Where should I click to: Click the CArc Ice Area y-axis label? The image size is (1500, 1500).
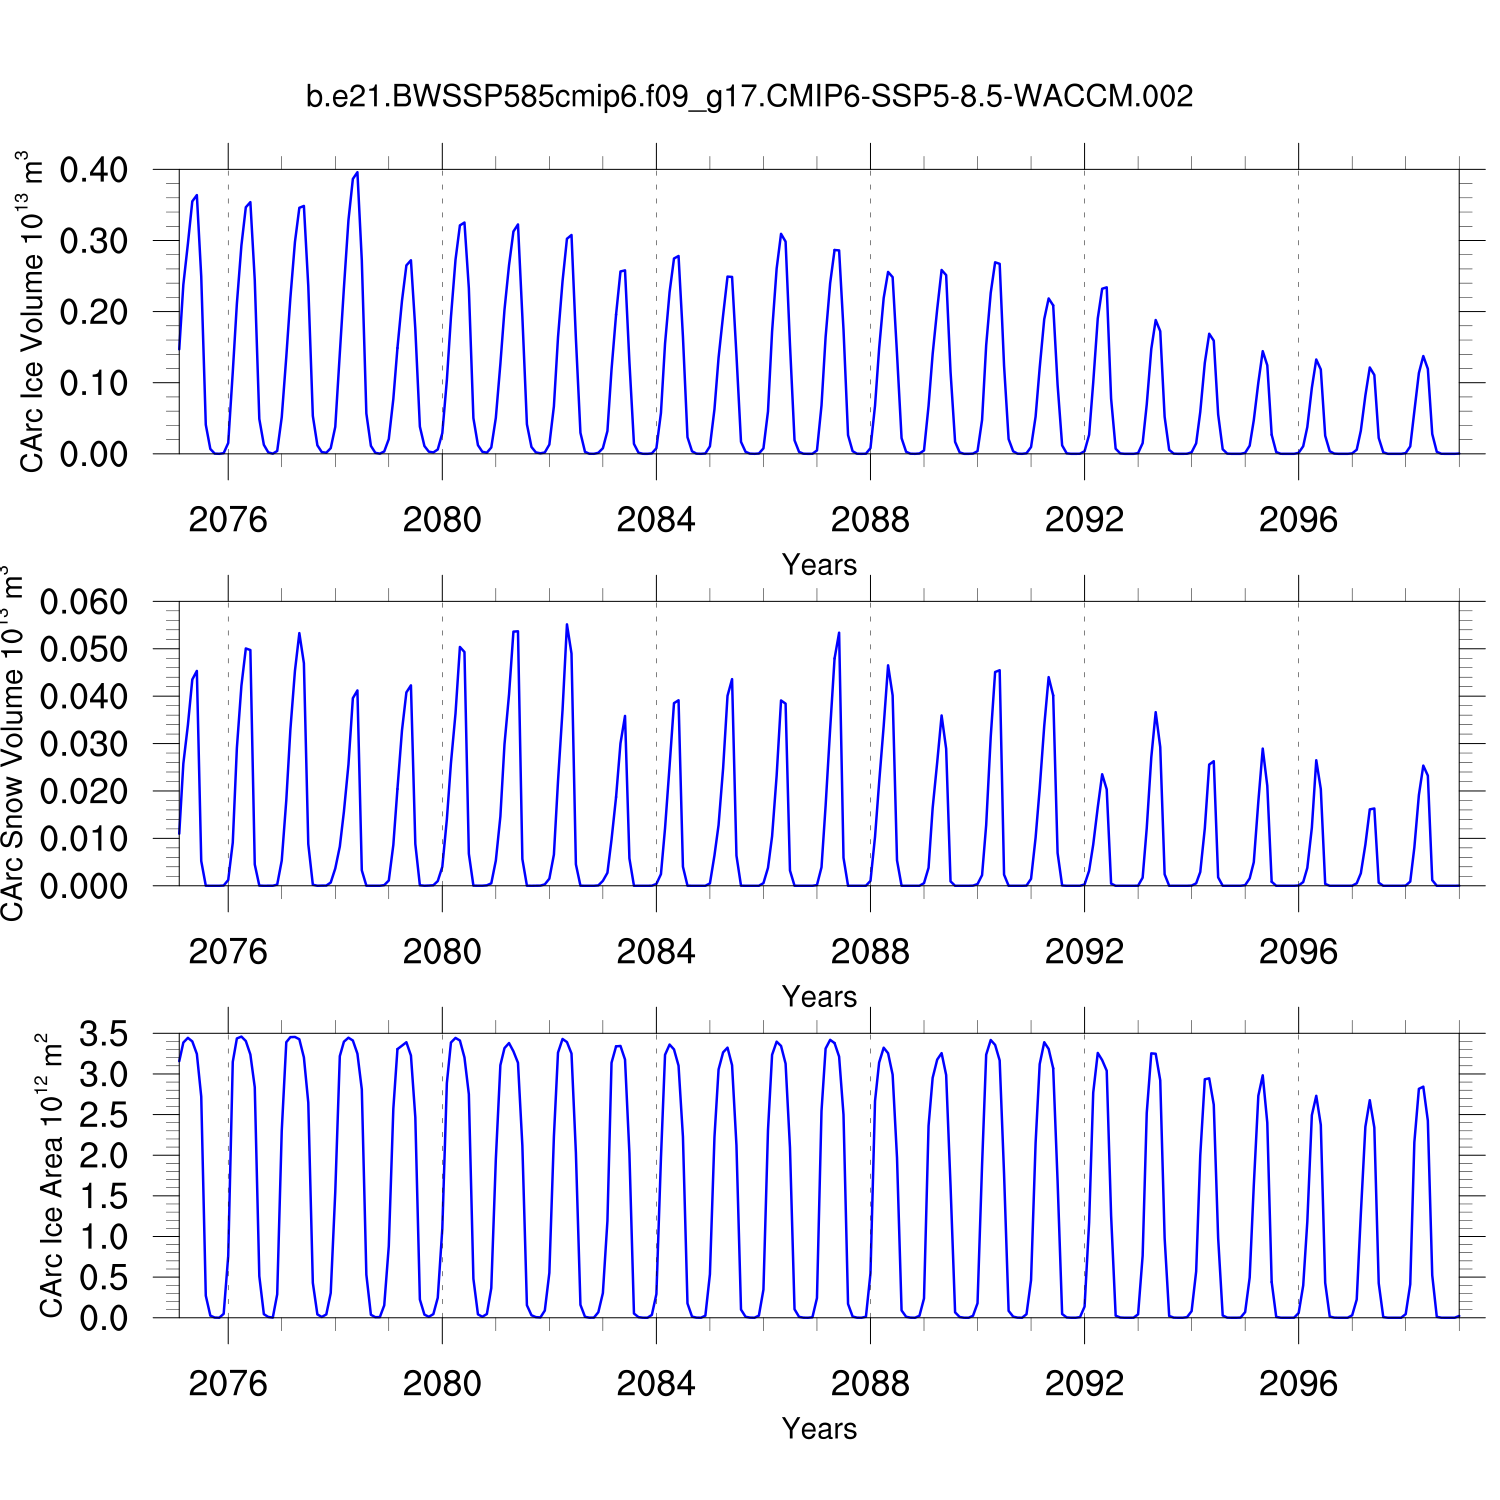click(x=50, y=1176)
